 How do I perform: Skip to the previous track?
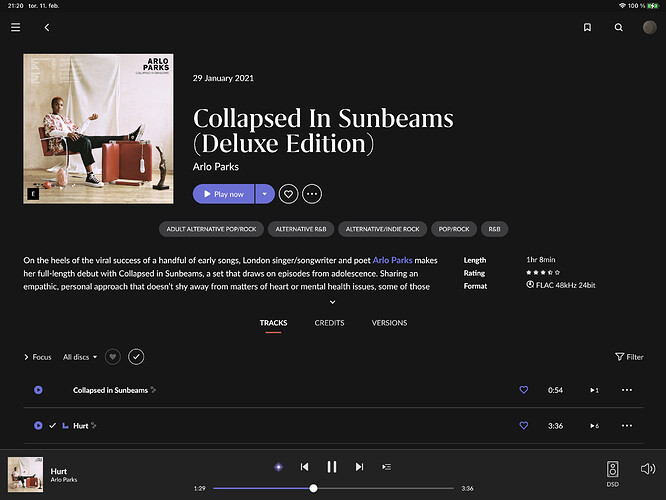(x=305, y=467)
